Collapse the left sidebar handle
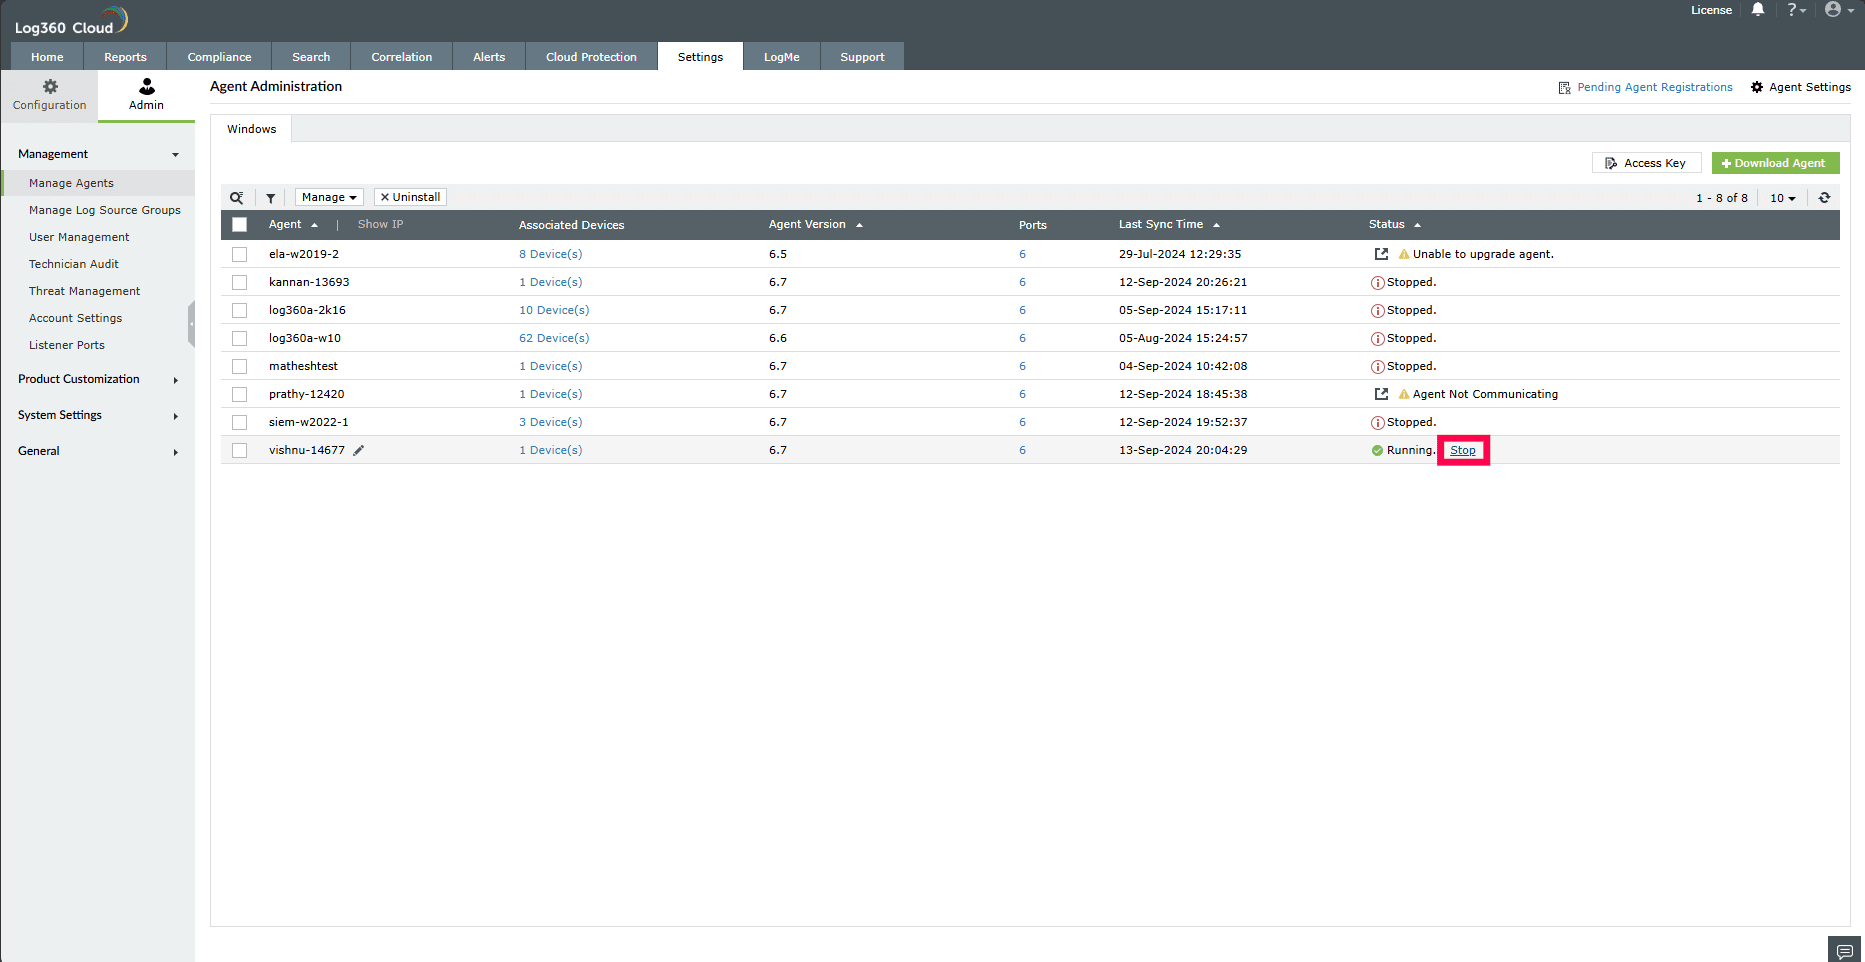This screenshot has height=962, width=1865. click(191, 325)
